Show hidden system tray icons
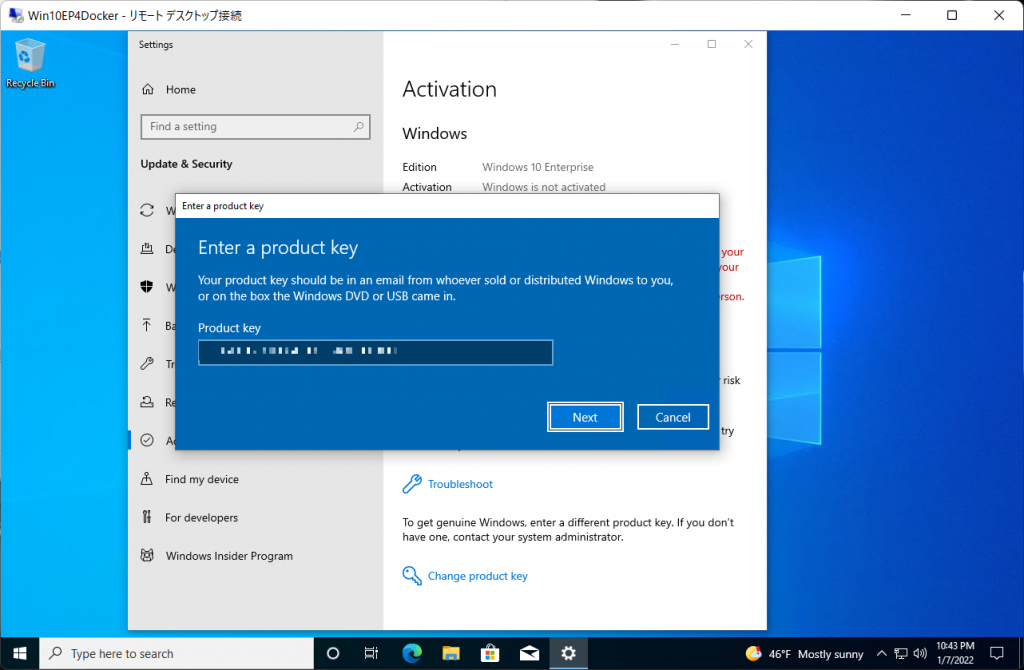Viewport: 1024px width, 670px height. 882,654
